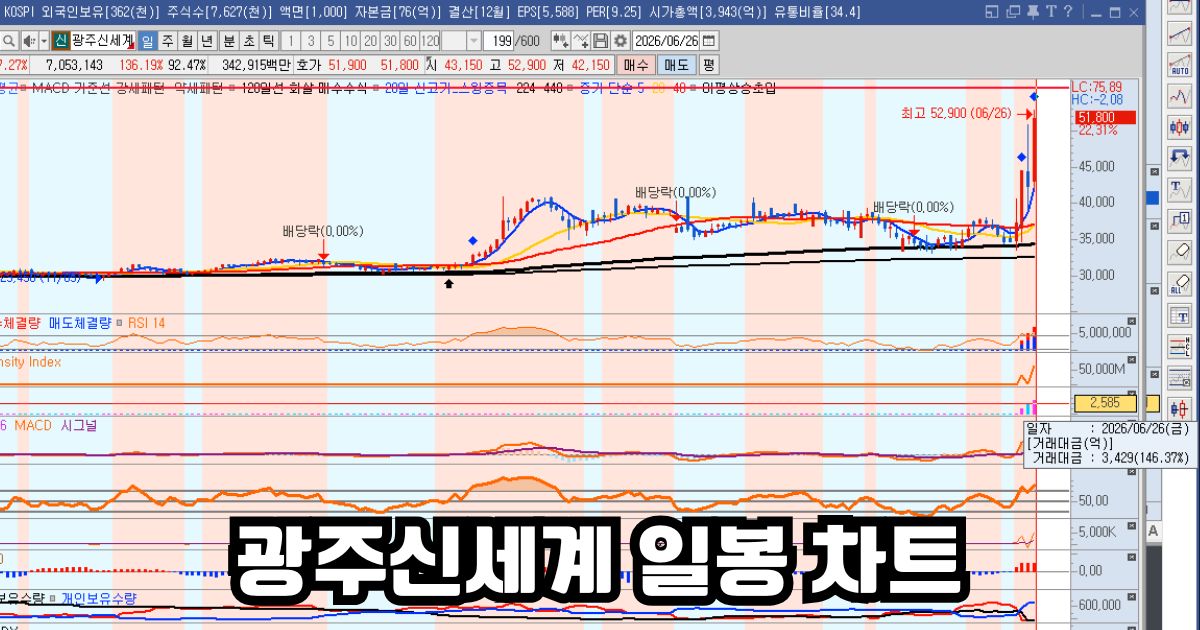This screenshot has height=630, width=1200.
Task: Click the MACD indicator label
Action: click(x=35, y=425)
